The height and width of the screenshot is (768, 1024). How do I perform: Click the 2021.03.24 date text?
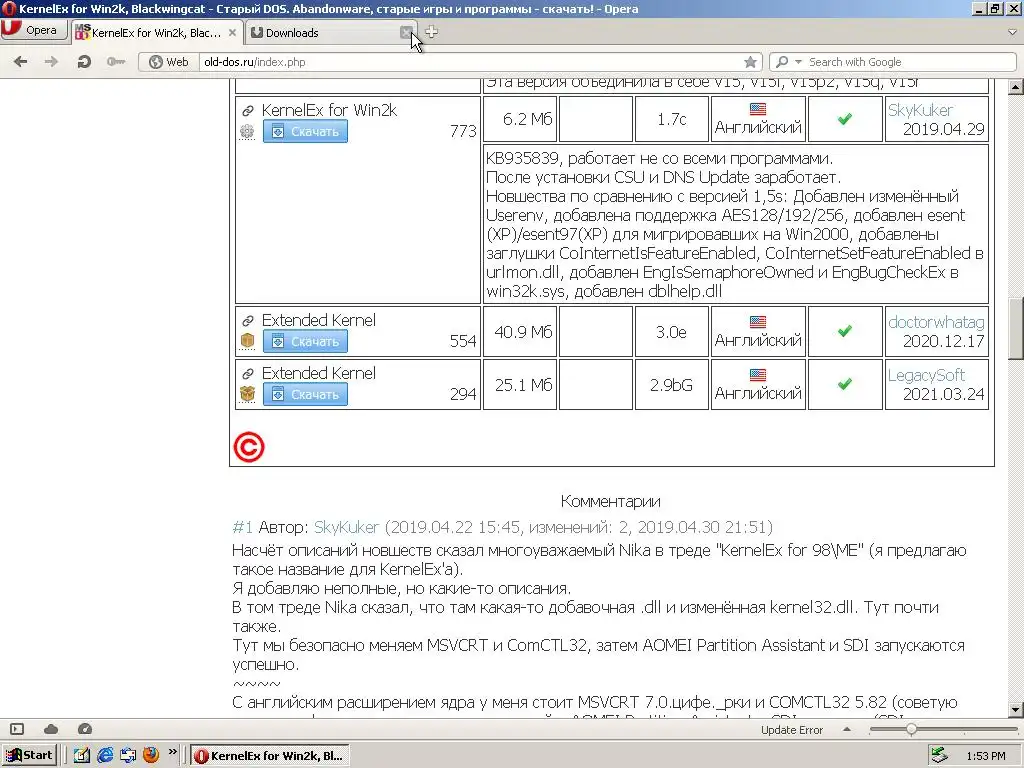pyautogui.click(x=943, y=394)
